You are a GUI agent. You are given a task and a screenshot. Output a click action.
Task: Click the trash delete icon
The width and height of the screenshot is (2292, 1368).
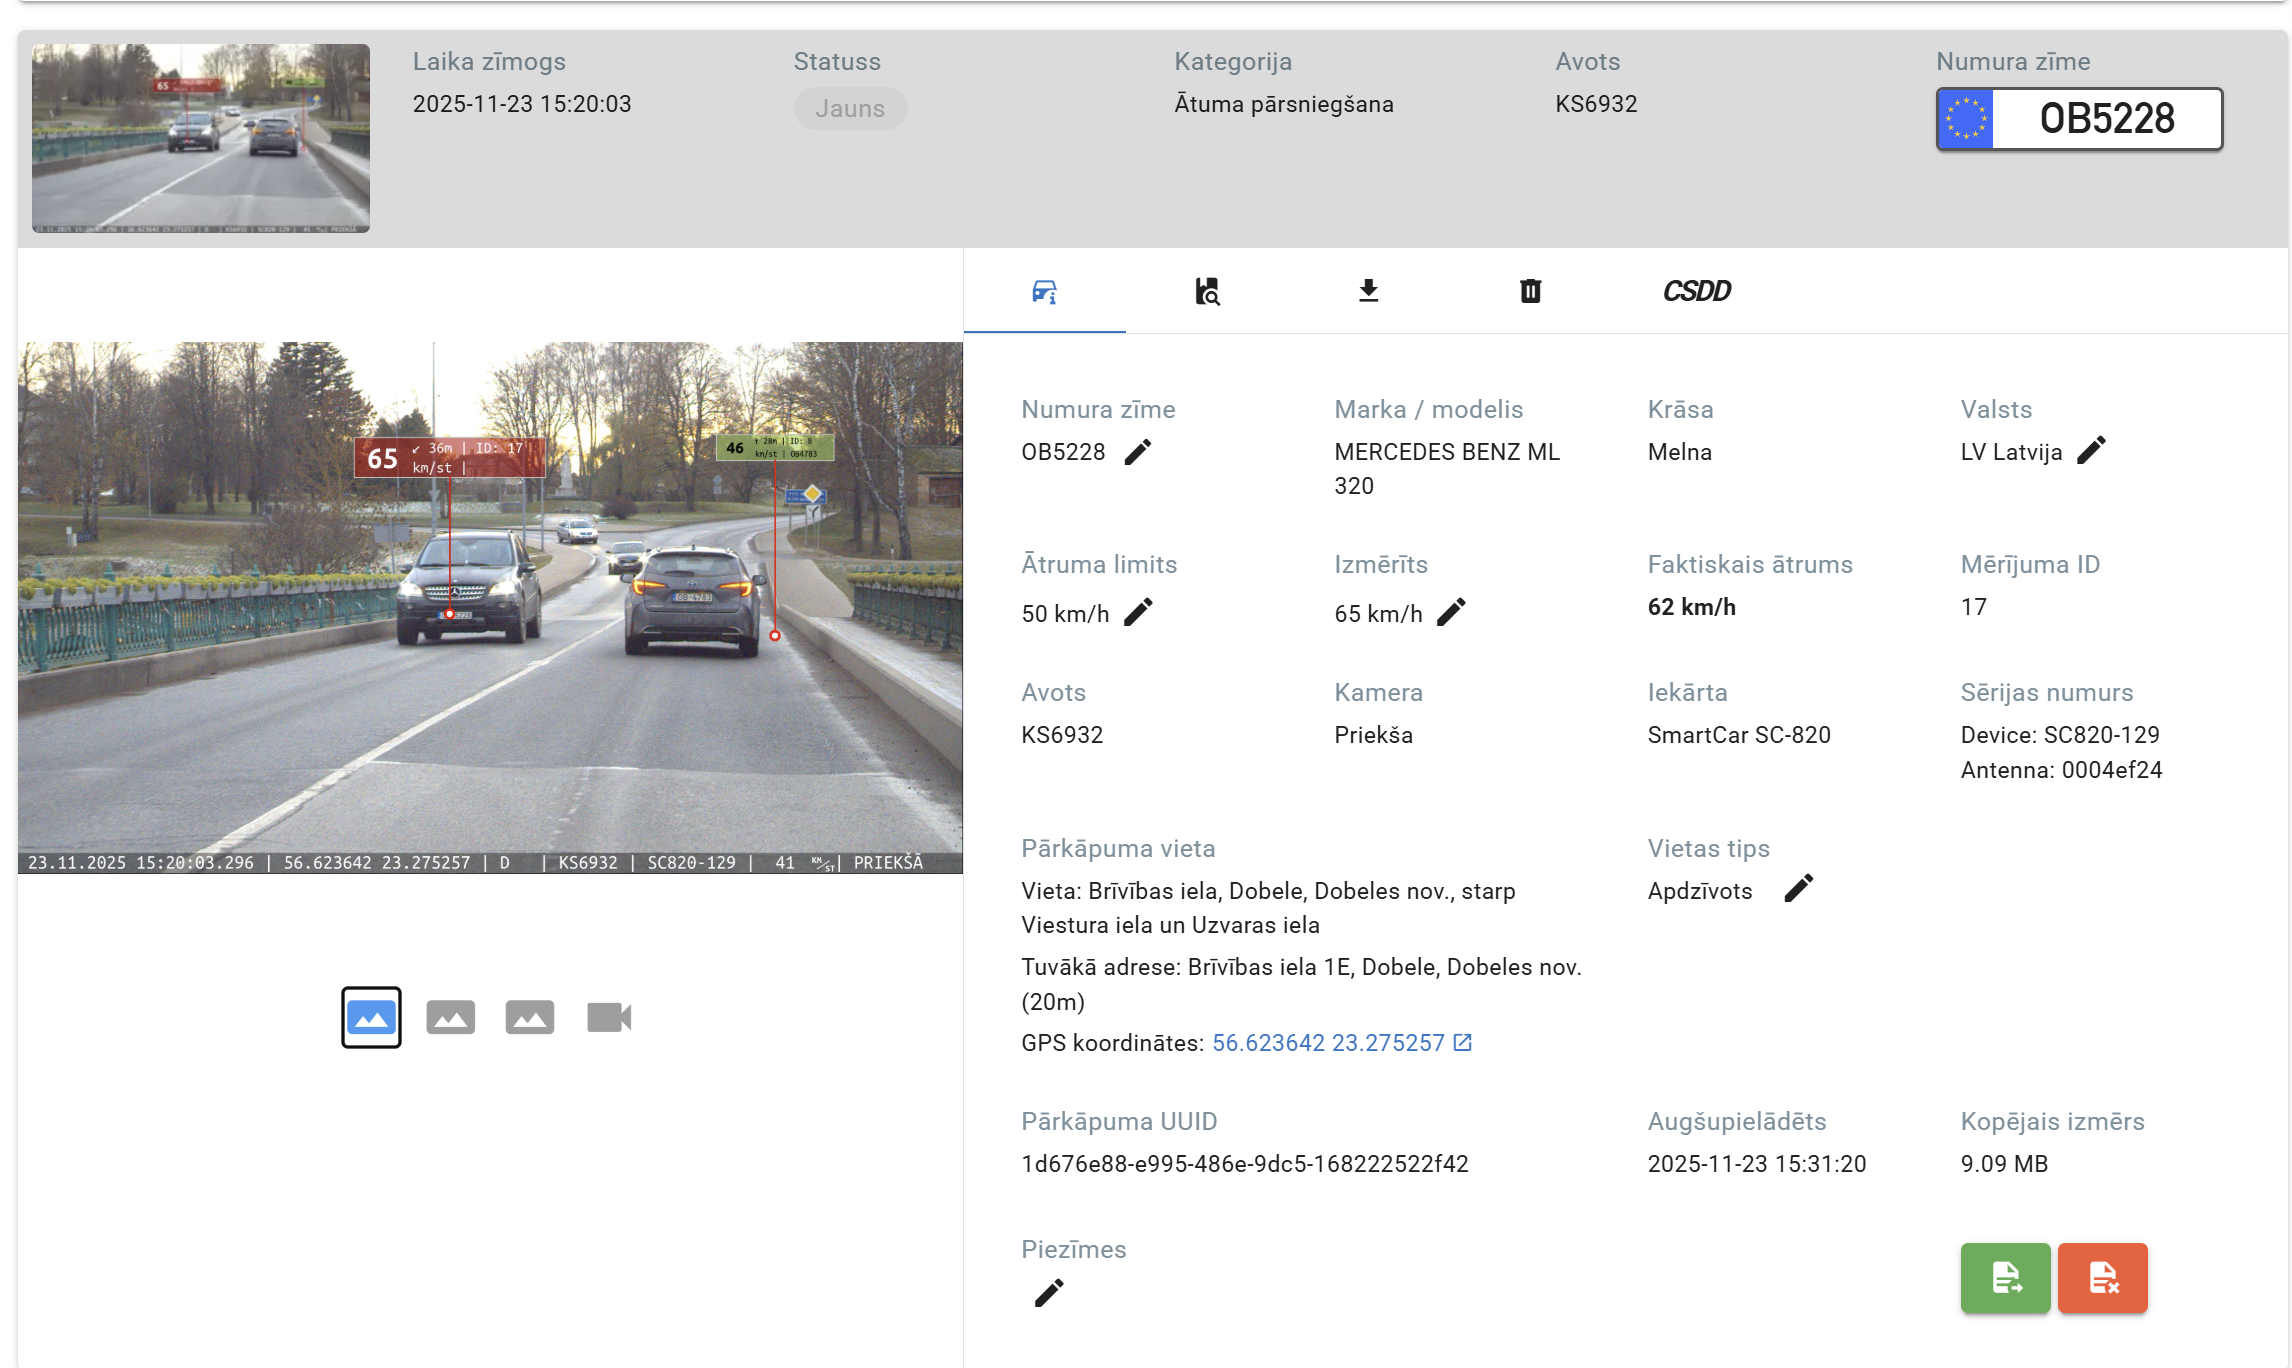[x=1530, y=291]
